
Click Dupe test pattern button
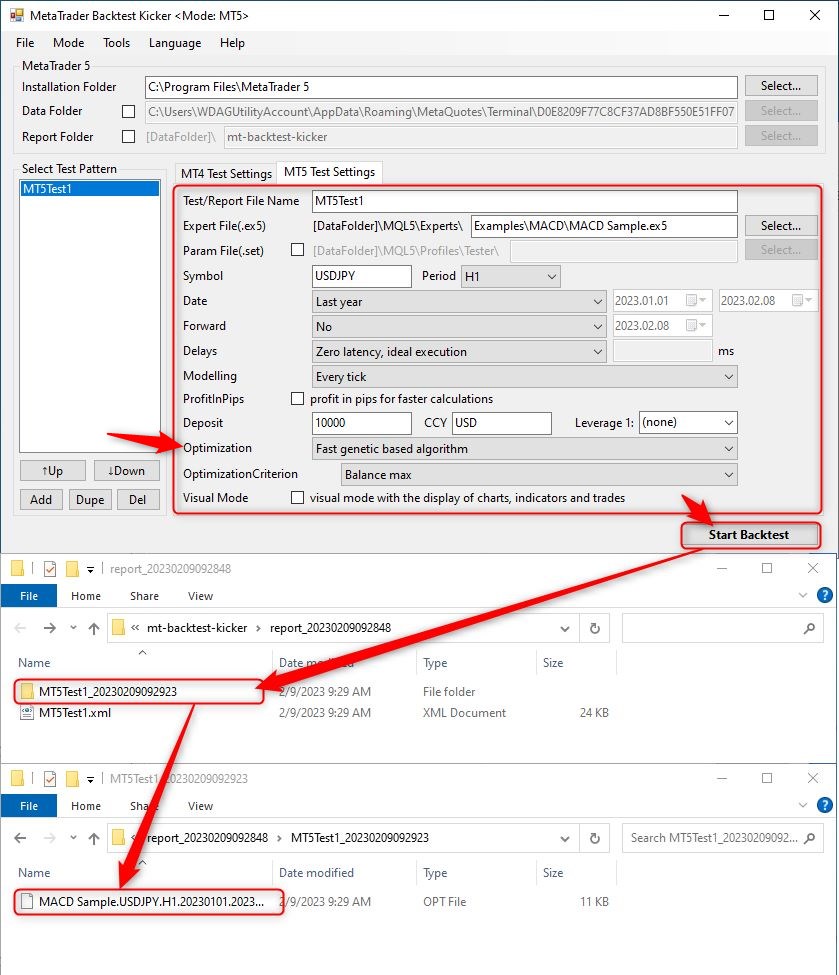(x=90, y=499)
